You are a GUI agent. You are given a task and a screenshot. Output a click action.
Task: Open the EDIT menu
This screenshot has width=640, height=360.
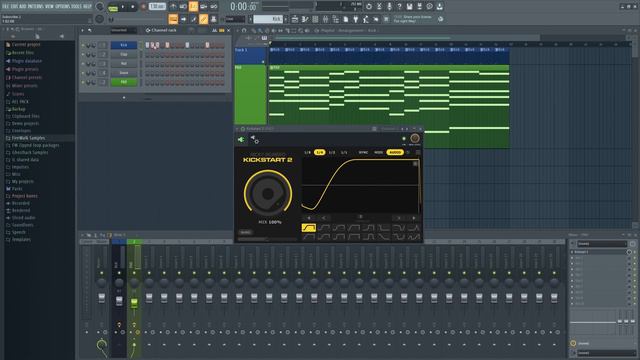click(x=15, y=7)
